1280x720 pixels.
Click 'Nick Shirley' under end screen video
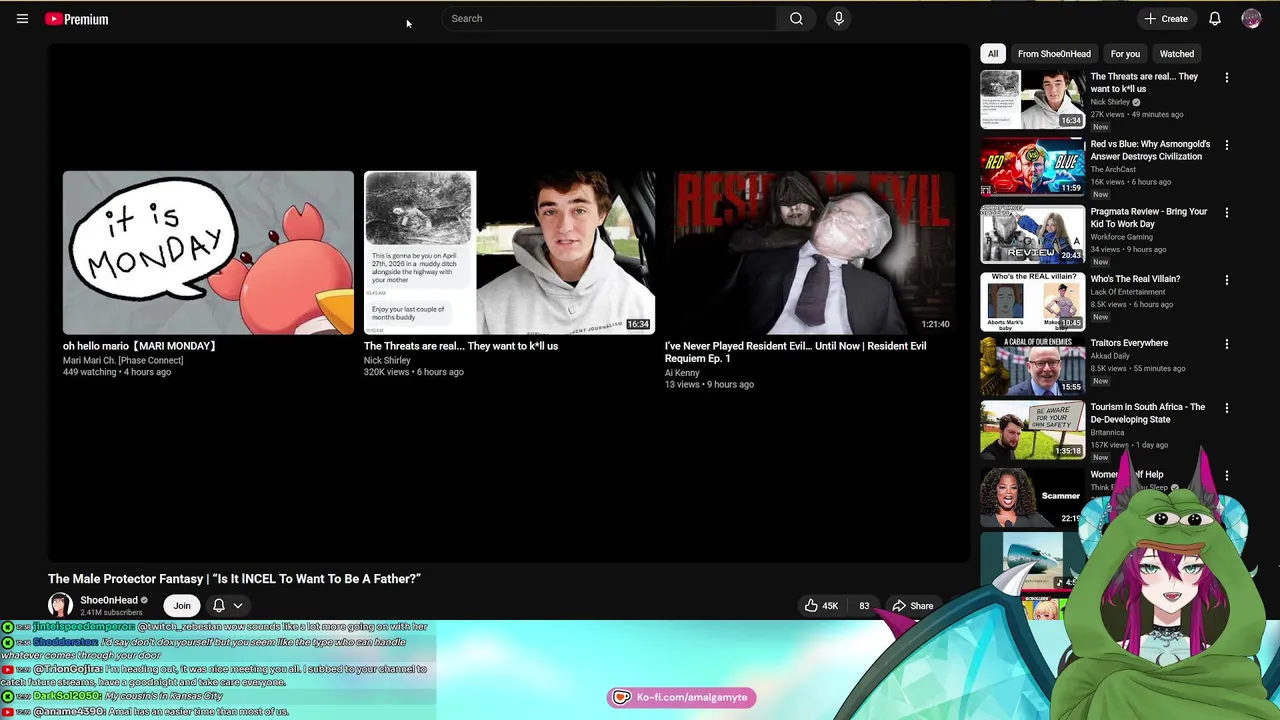(387, 360)
